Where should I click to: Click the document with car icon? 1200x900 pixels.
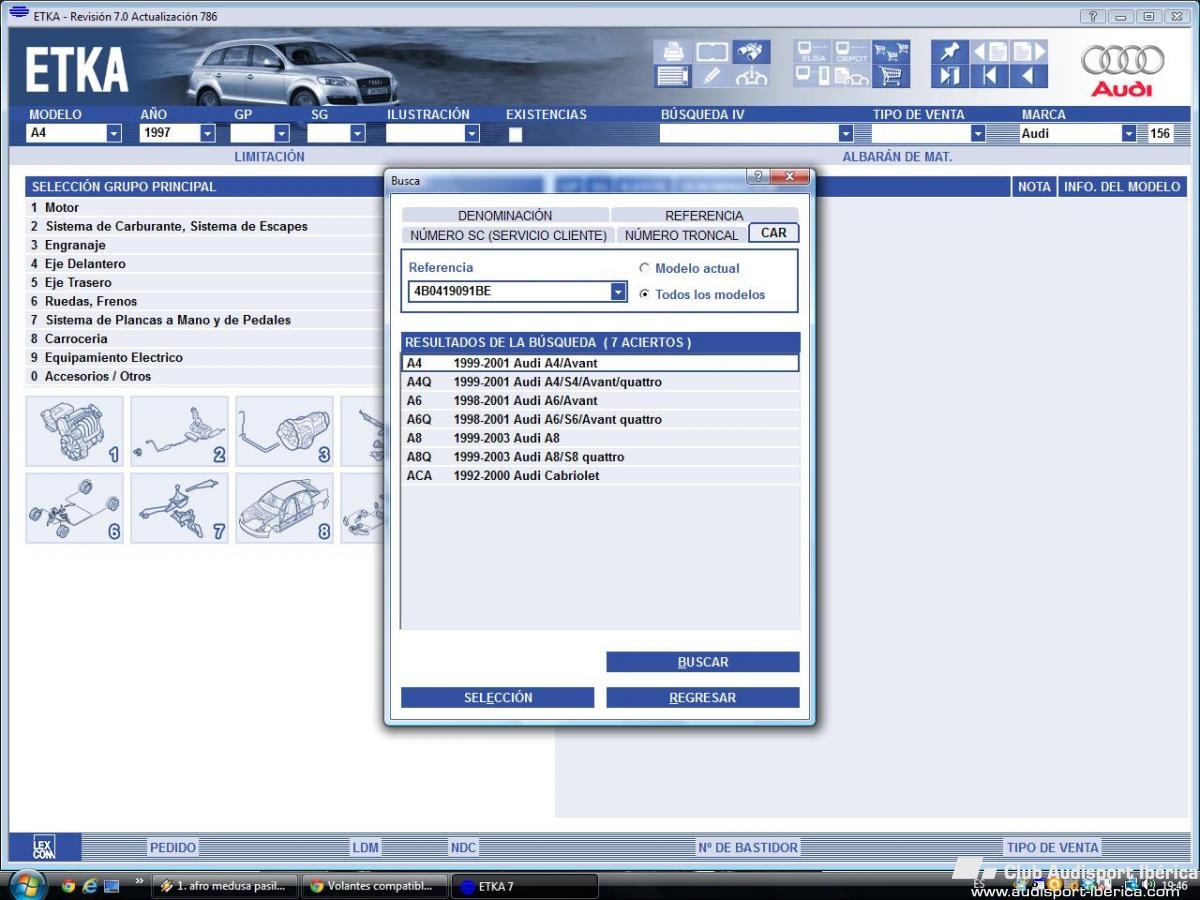(852, 76)
